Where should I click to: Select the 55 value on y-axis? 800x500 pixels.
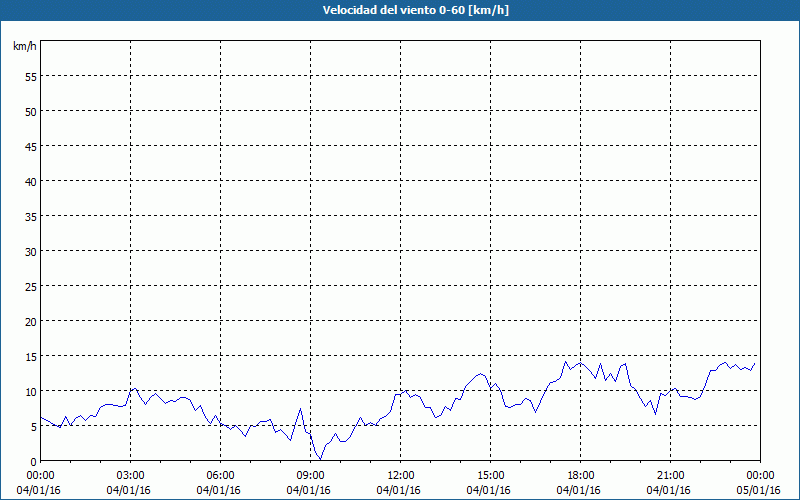(31, 76)
